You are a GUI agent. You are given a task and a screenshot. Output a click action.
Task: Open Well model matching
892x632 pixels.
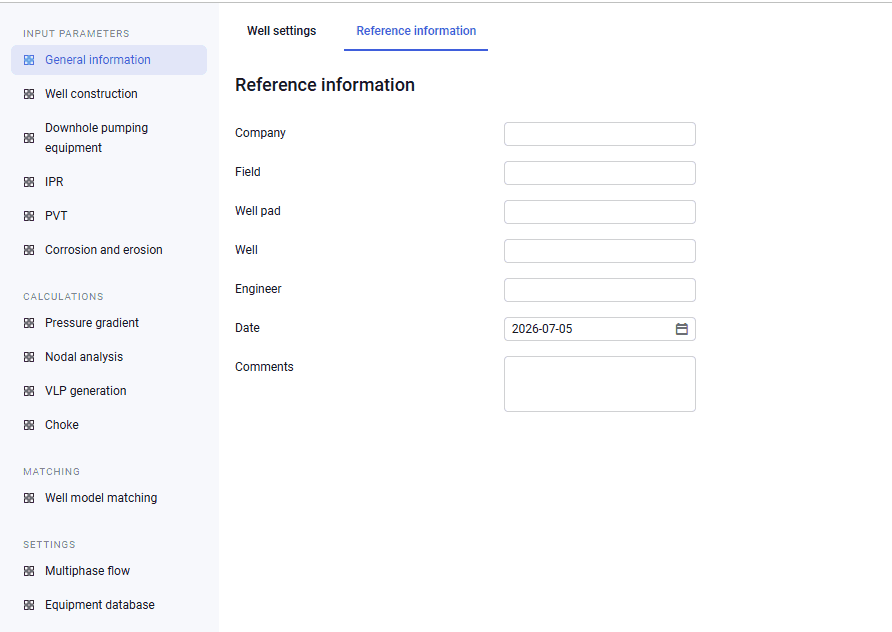pyautogui.click(x=101, y=498)
